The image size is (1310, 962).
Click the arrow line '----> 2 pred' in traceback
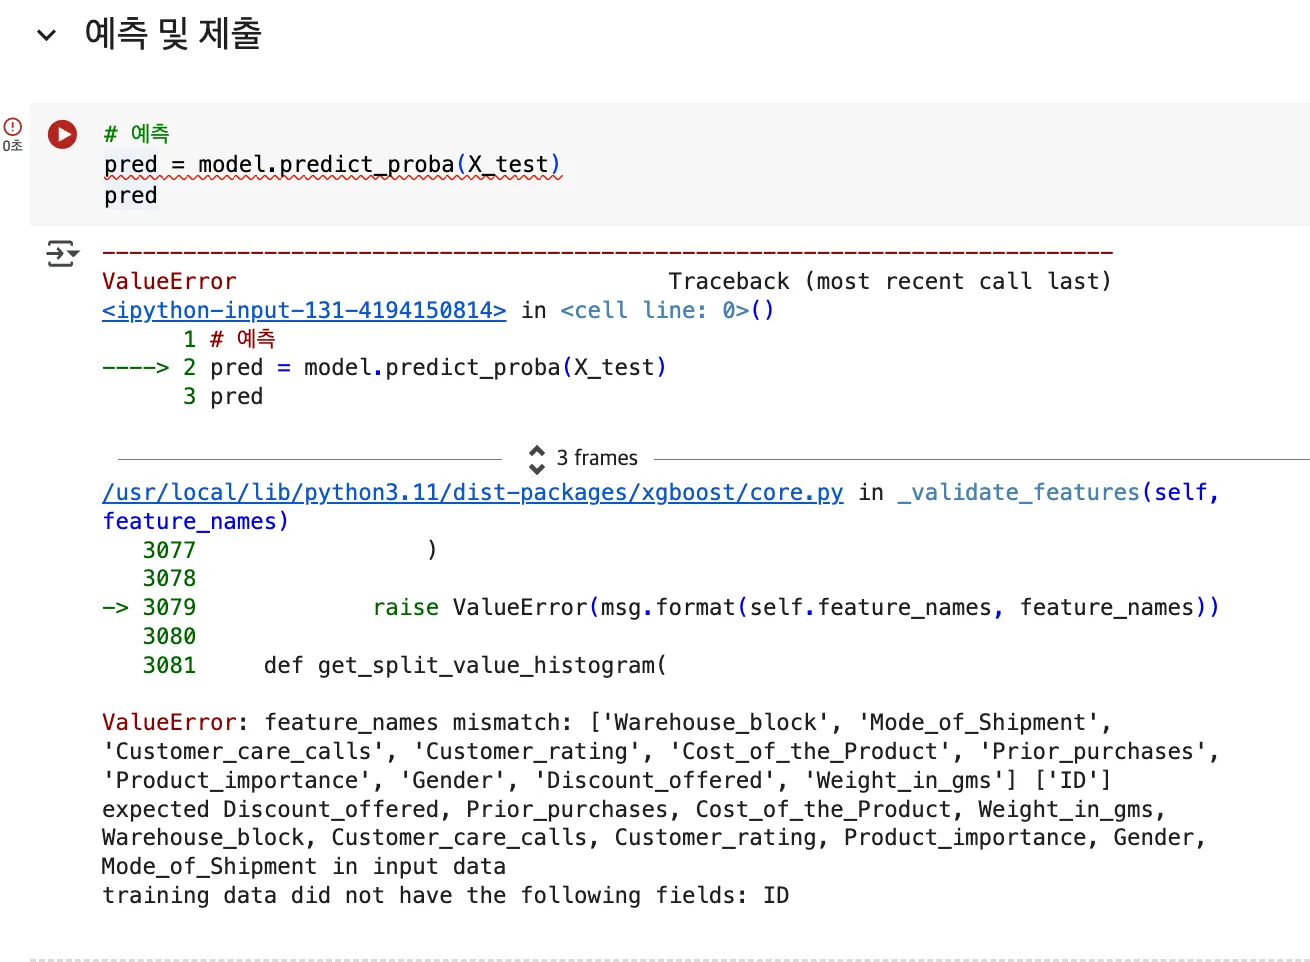384,367
